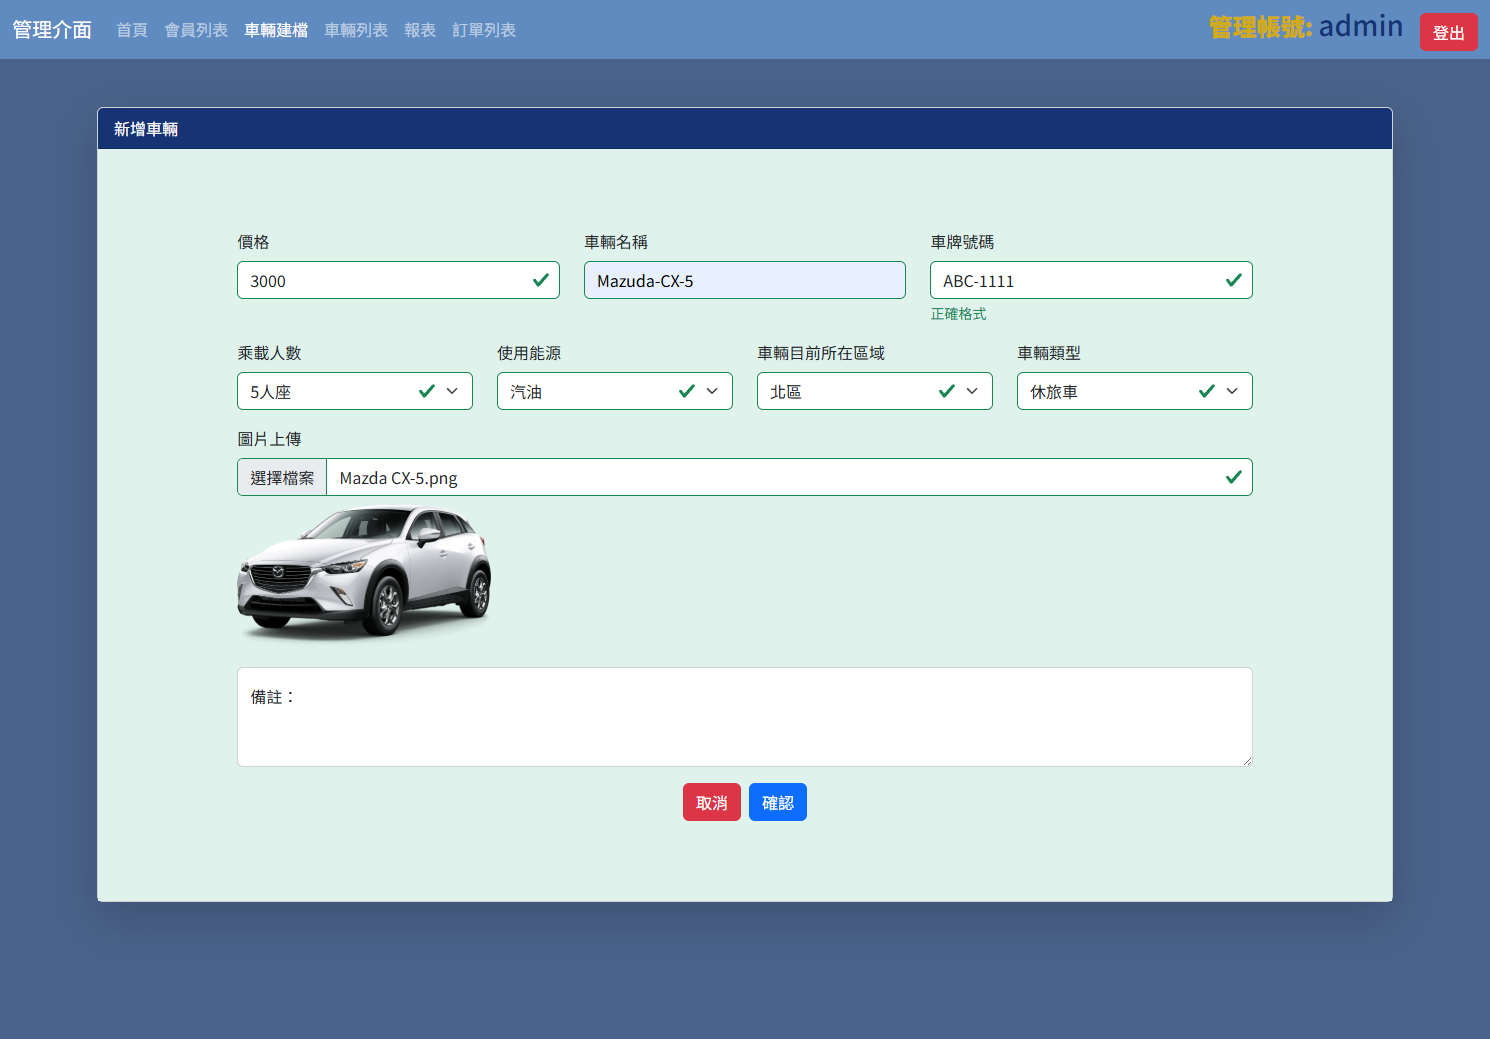
Task: Click the 正確格式 validation message
Action: (958, 314)
